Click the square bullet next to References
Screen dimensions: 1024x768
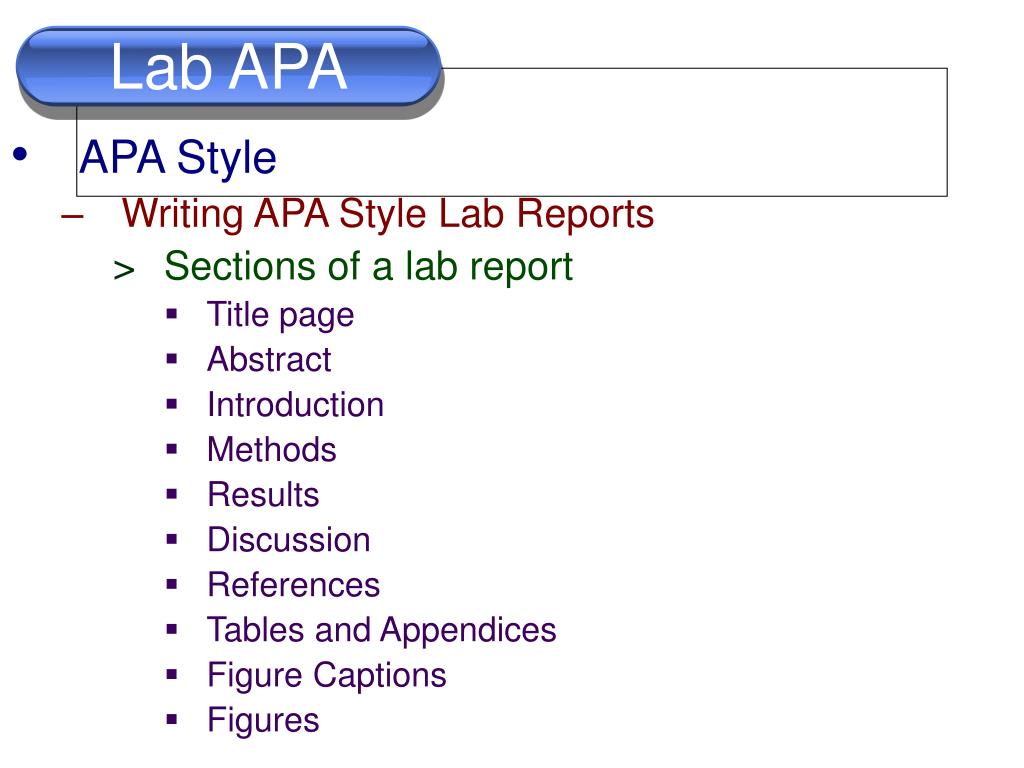tap(172, 584)
